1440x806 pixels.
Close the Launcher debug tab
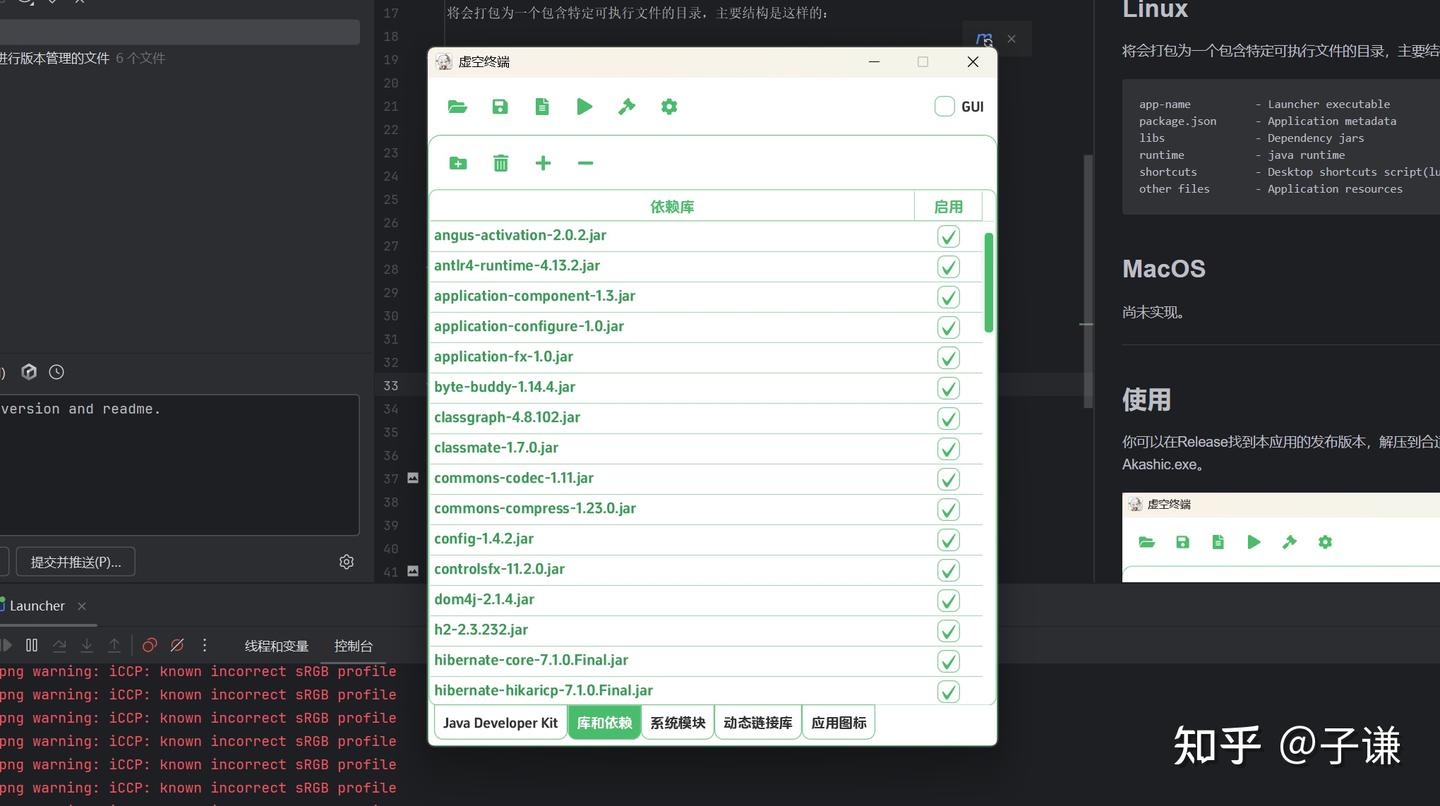(82, 606)
